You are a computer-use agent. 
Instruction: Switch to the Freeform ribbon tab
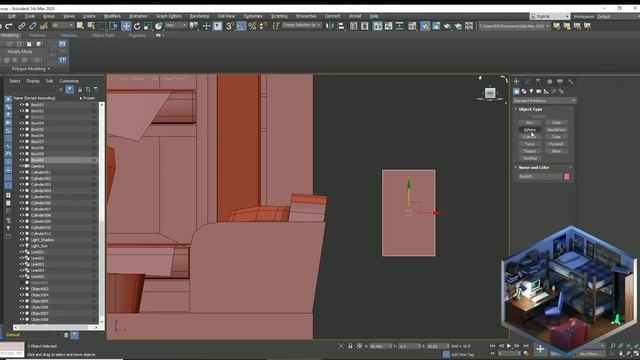38,36
